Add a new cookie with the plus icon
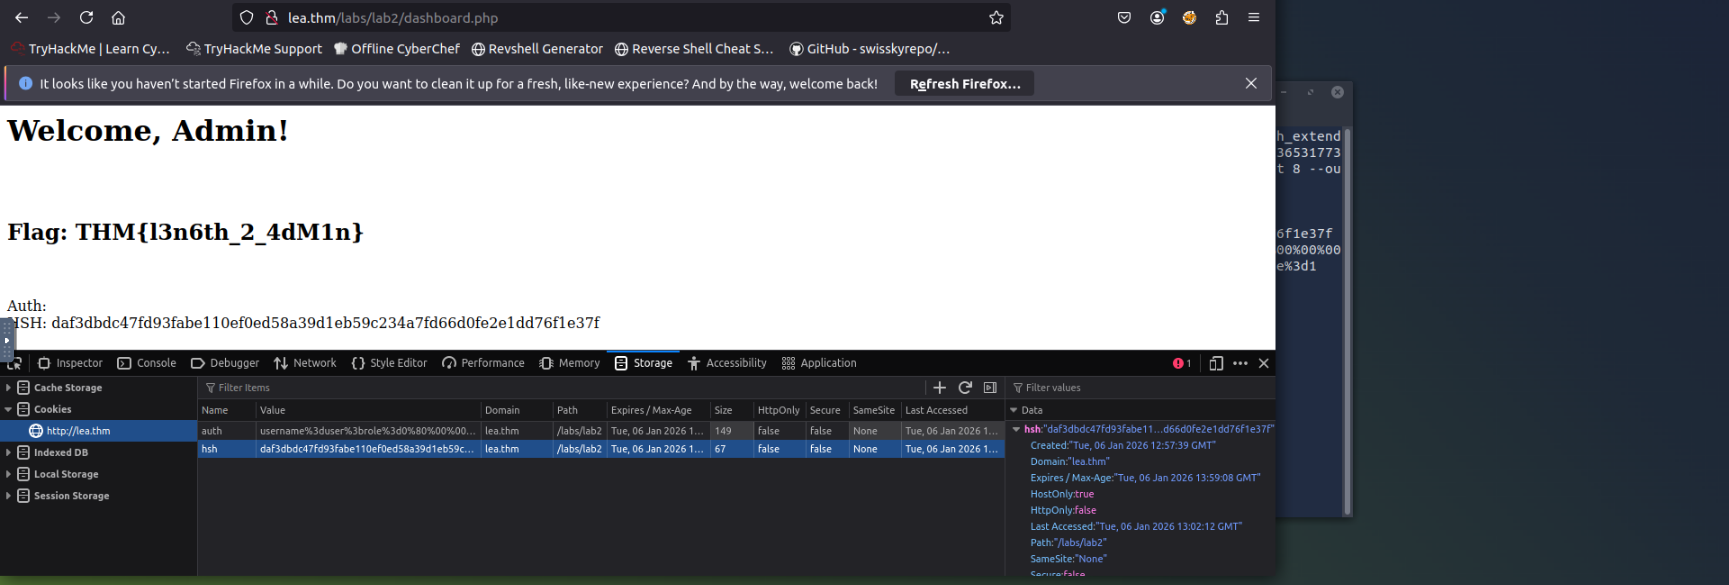Image resolution: width=1729 pixels, height=585 pixels. click(939, 388)
